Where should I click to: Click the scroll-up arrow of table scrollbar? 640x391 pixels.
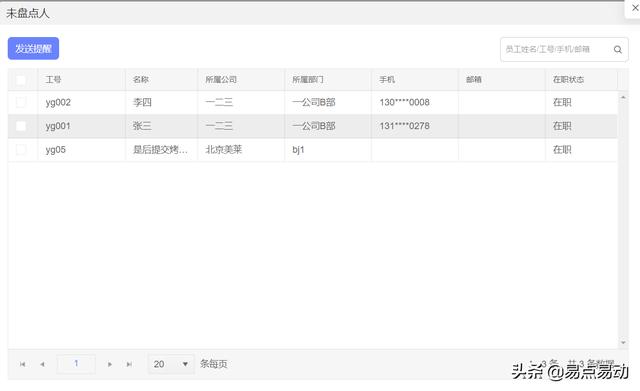[623, 97]
